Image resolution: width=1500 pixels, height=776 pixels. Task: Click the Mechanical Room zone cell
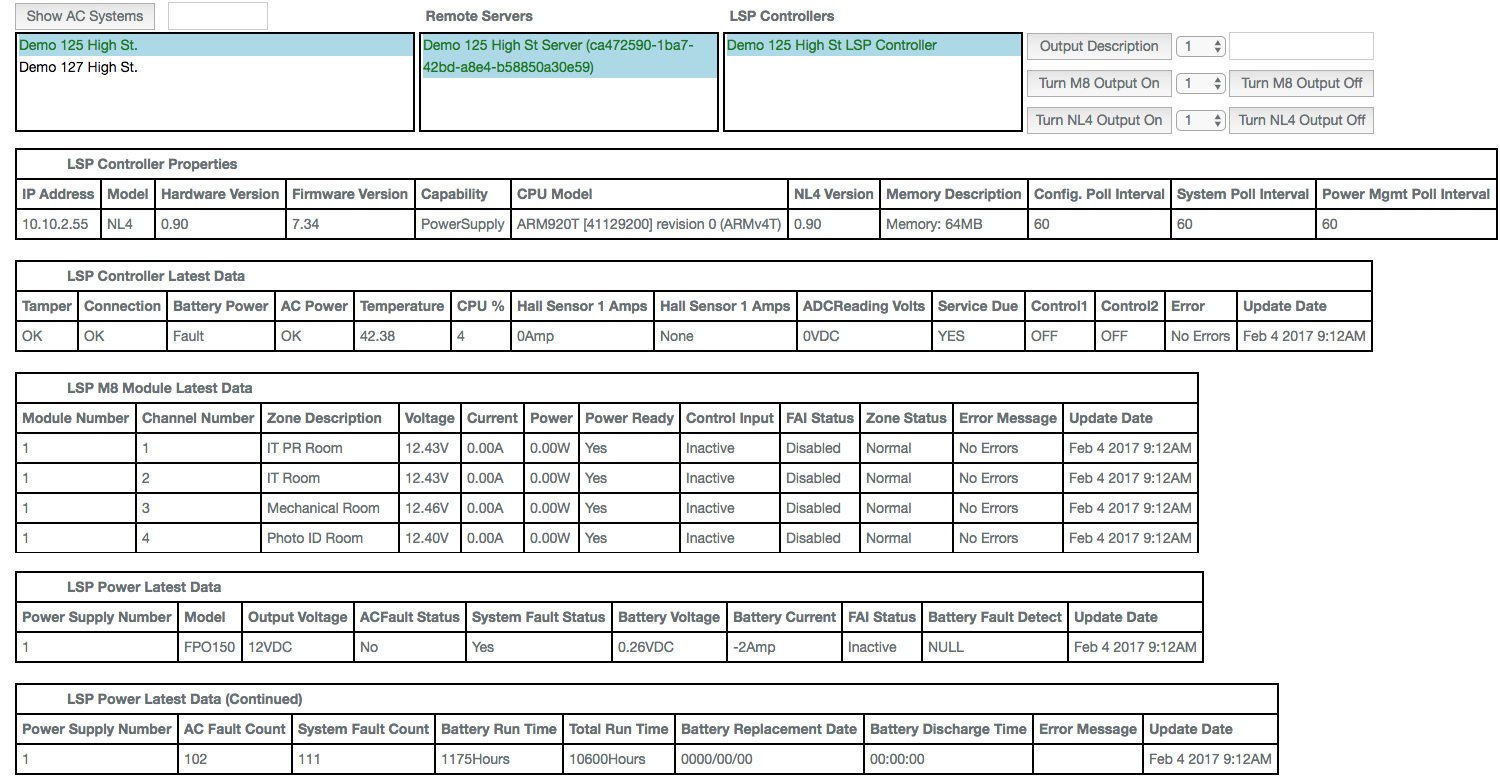pos(323,509)
